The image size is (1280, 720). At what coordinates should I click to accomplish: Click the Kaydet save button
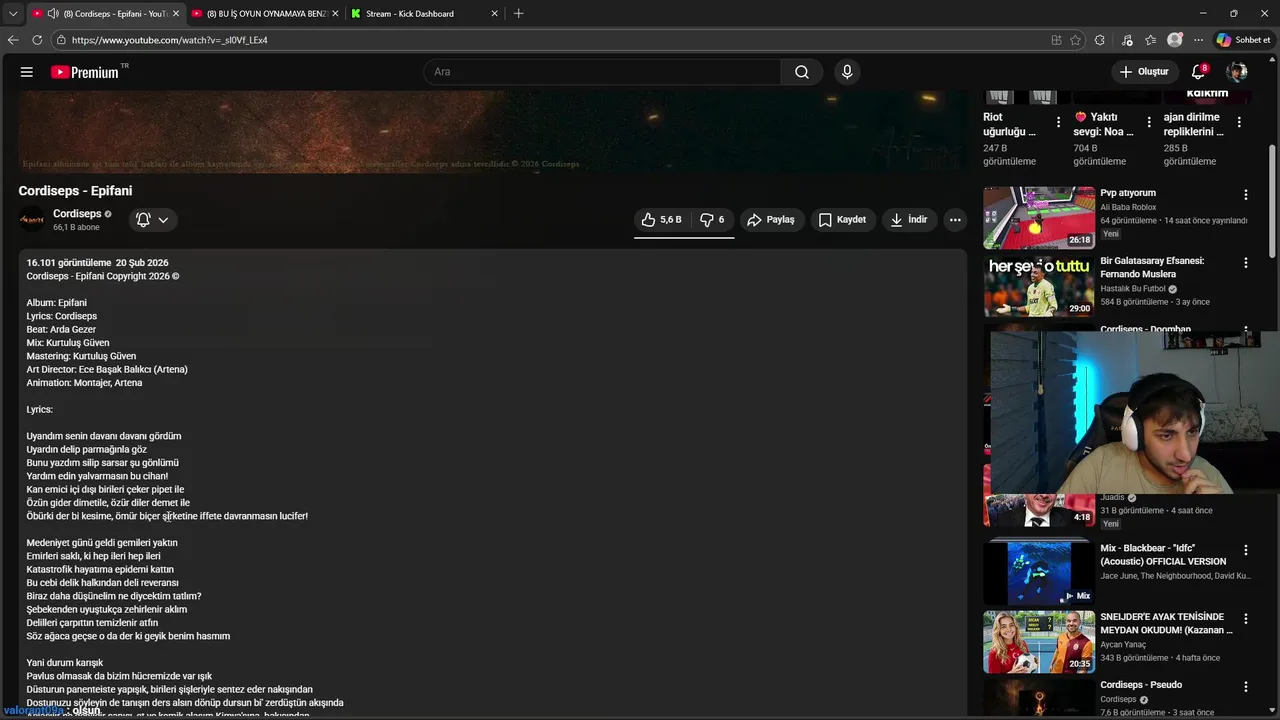click(x=842, y=220)
